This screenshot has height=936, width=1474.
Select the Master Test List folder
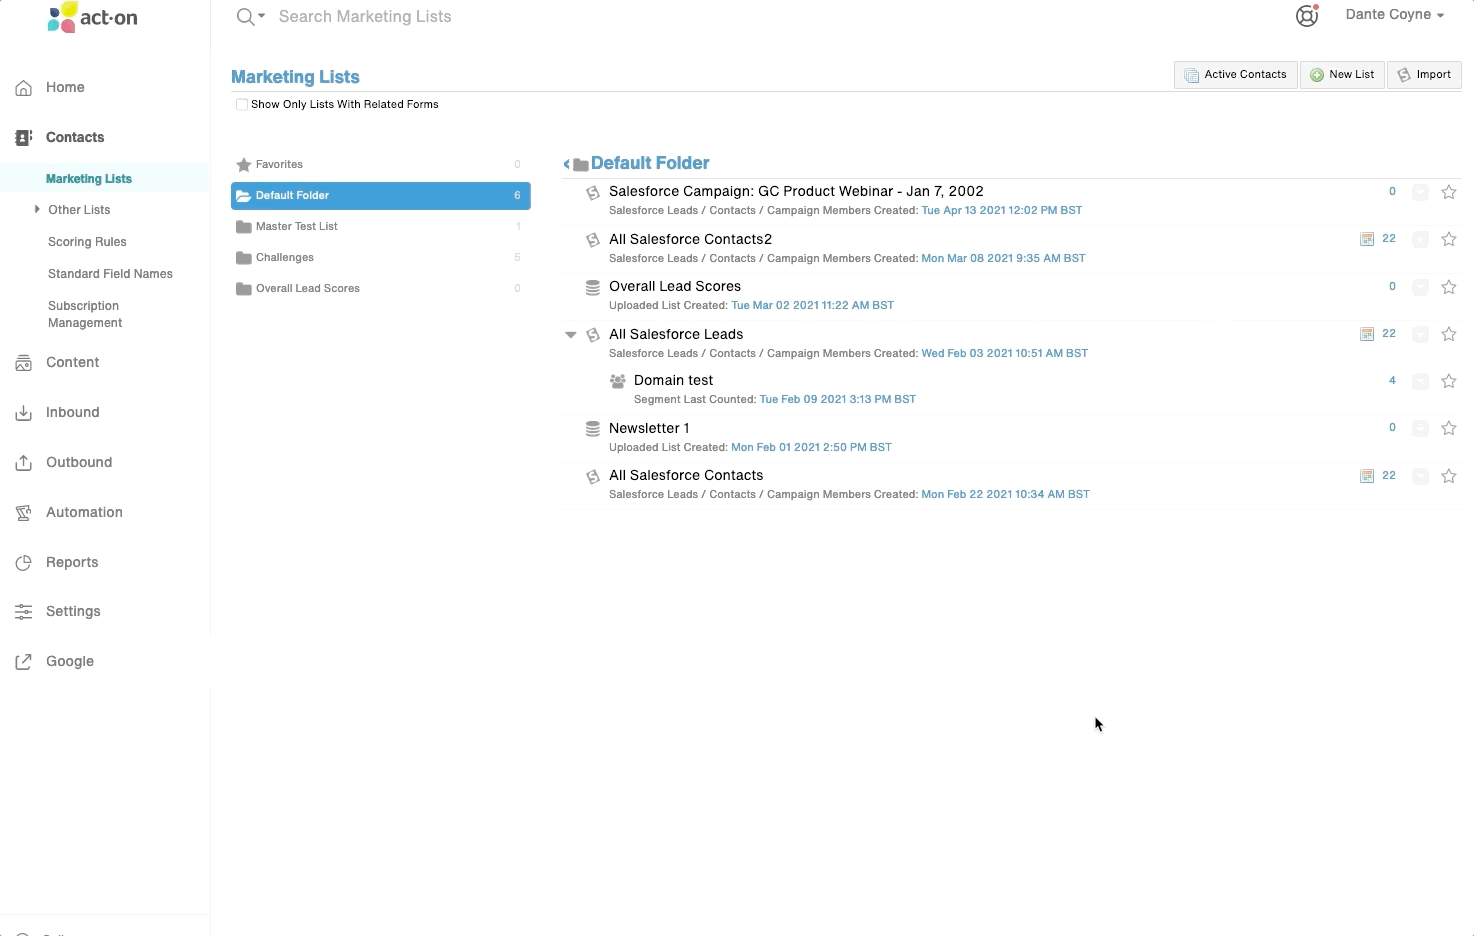pyautogui.click(x=380, y=227)
